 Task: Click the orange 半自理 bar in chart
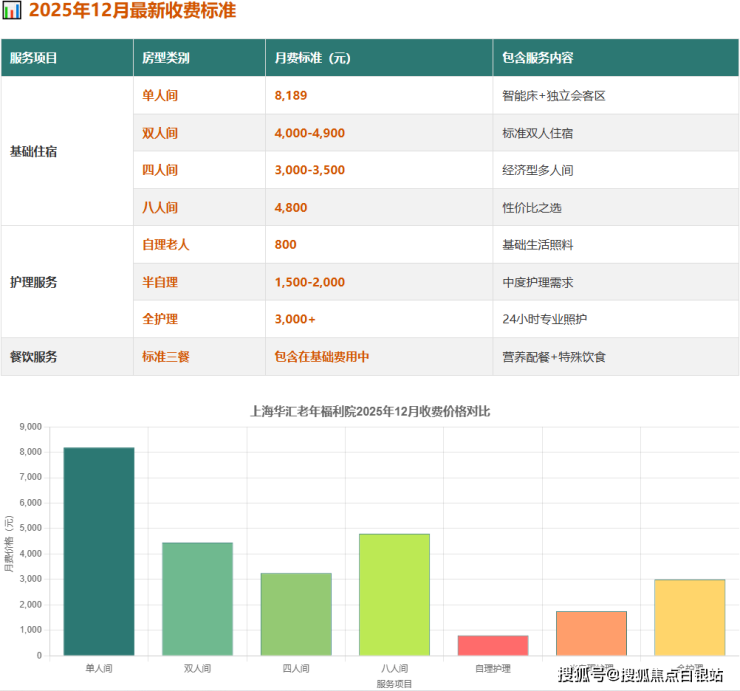[591, 632]
